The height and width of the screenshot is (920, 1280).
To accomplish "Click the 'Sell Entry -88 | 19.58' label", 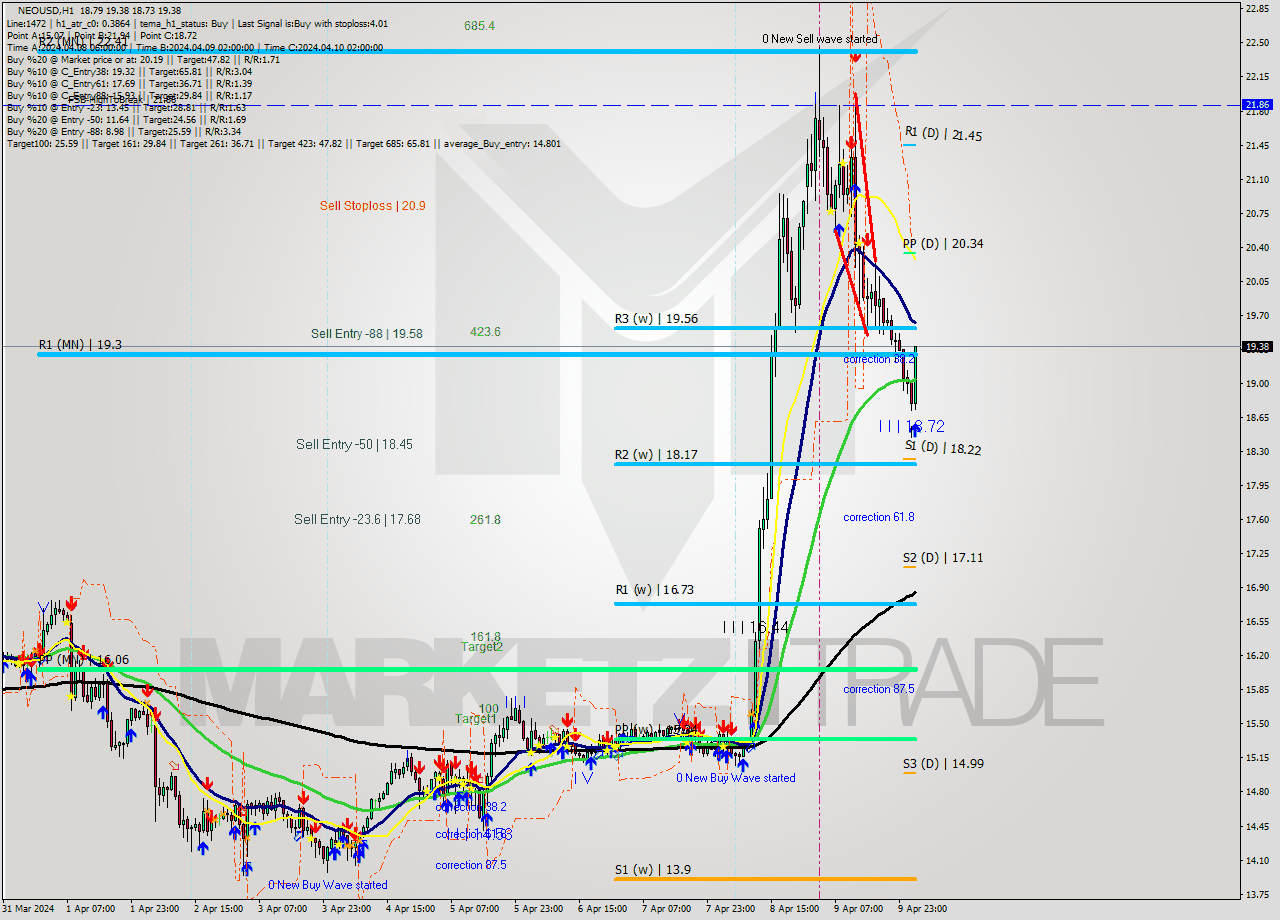I will [366, 333].
